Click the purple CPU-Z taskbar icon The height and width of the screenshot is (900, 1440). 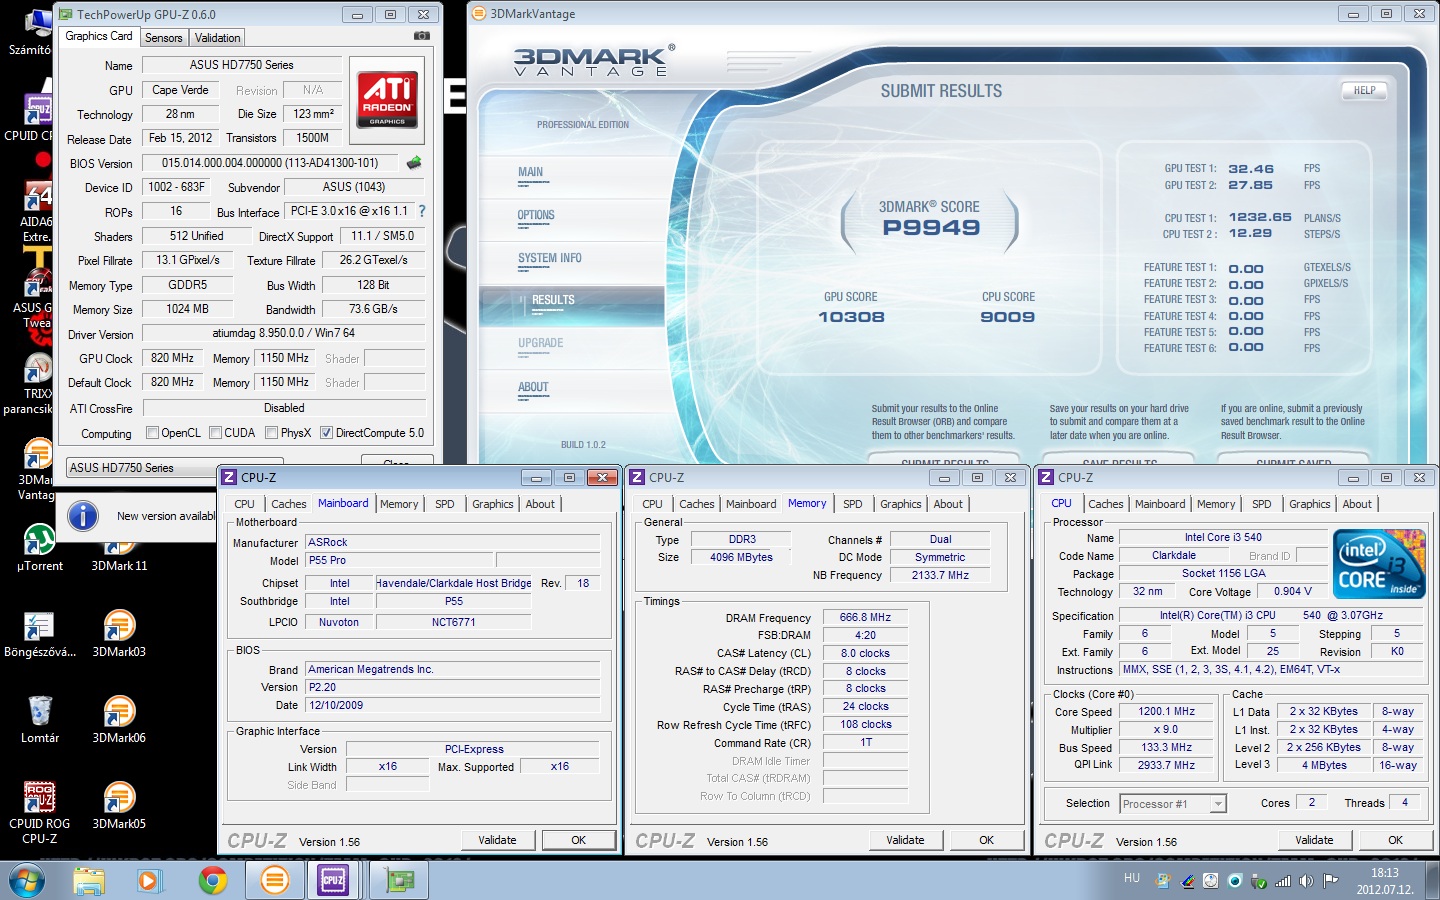pos(333,880)
